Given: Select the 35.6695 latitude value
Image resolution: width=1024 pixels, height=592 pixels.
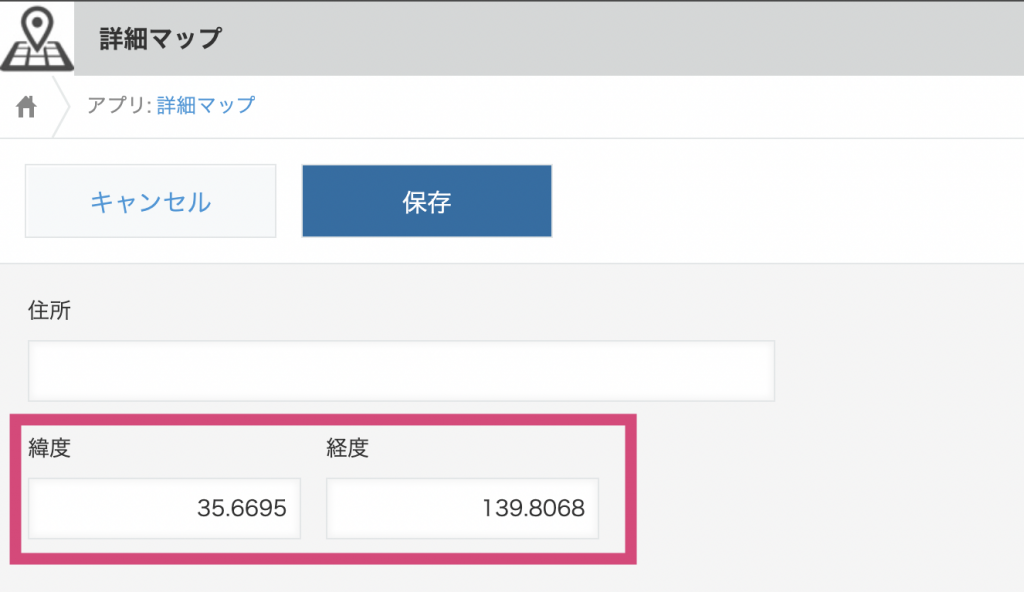Looking at the screenshot, I should (x=242, y=508).
